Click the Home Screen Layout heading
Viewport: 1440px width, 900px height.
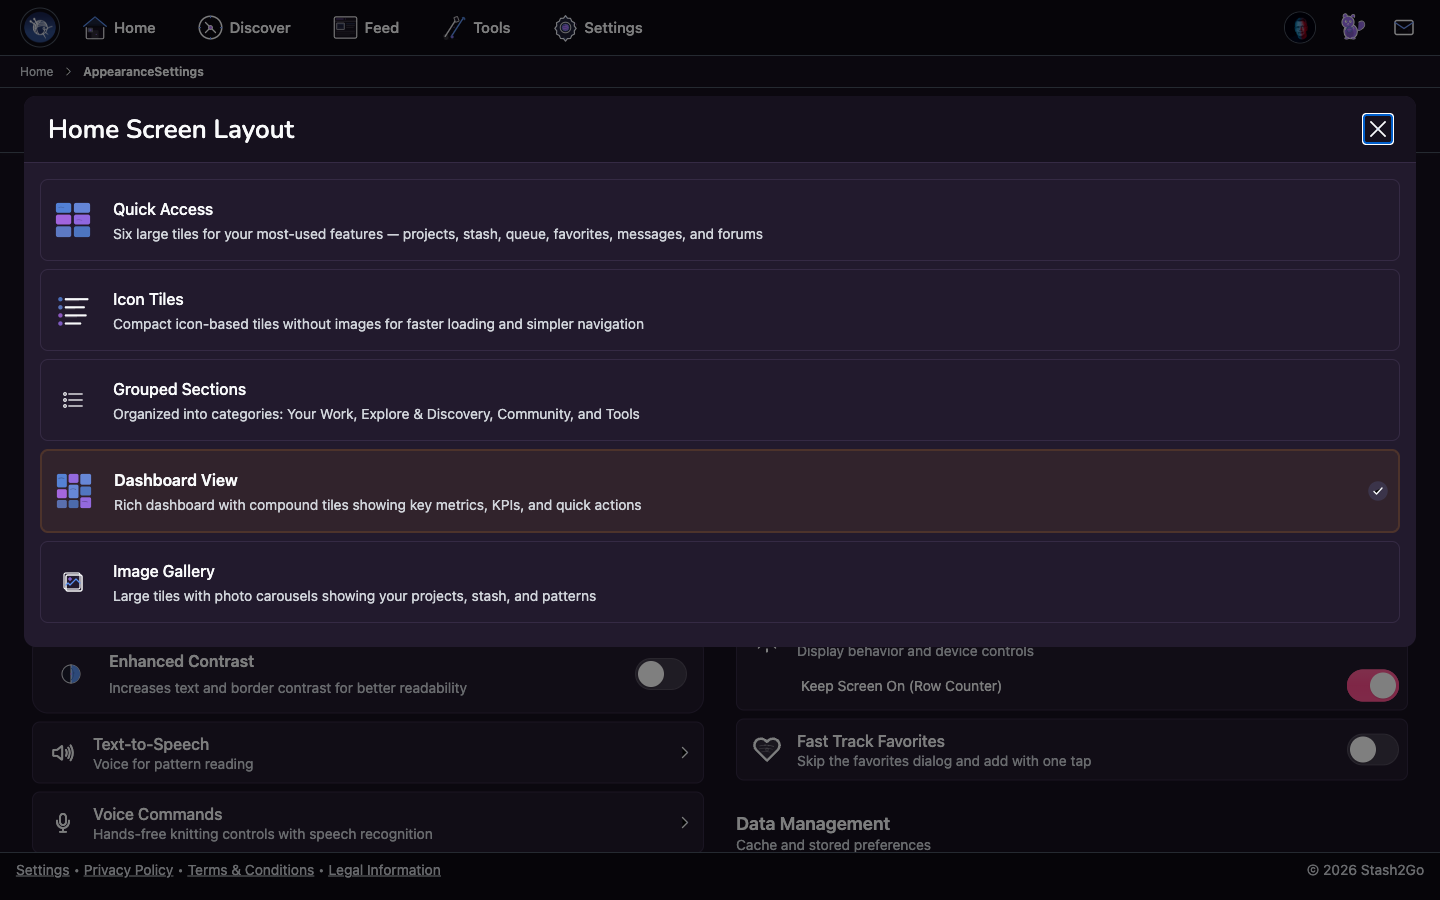pos(171,129)
